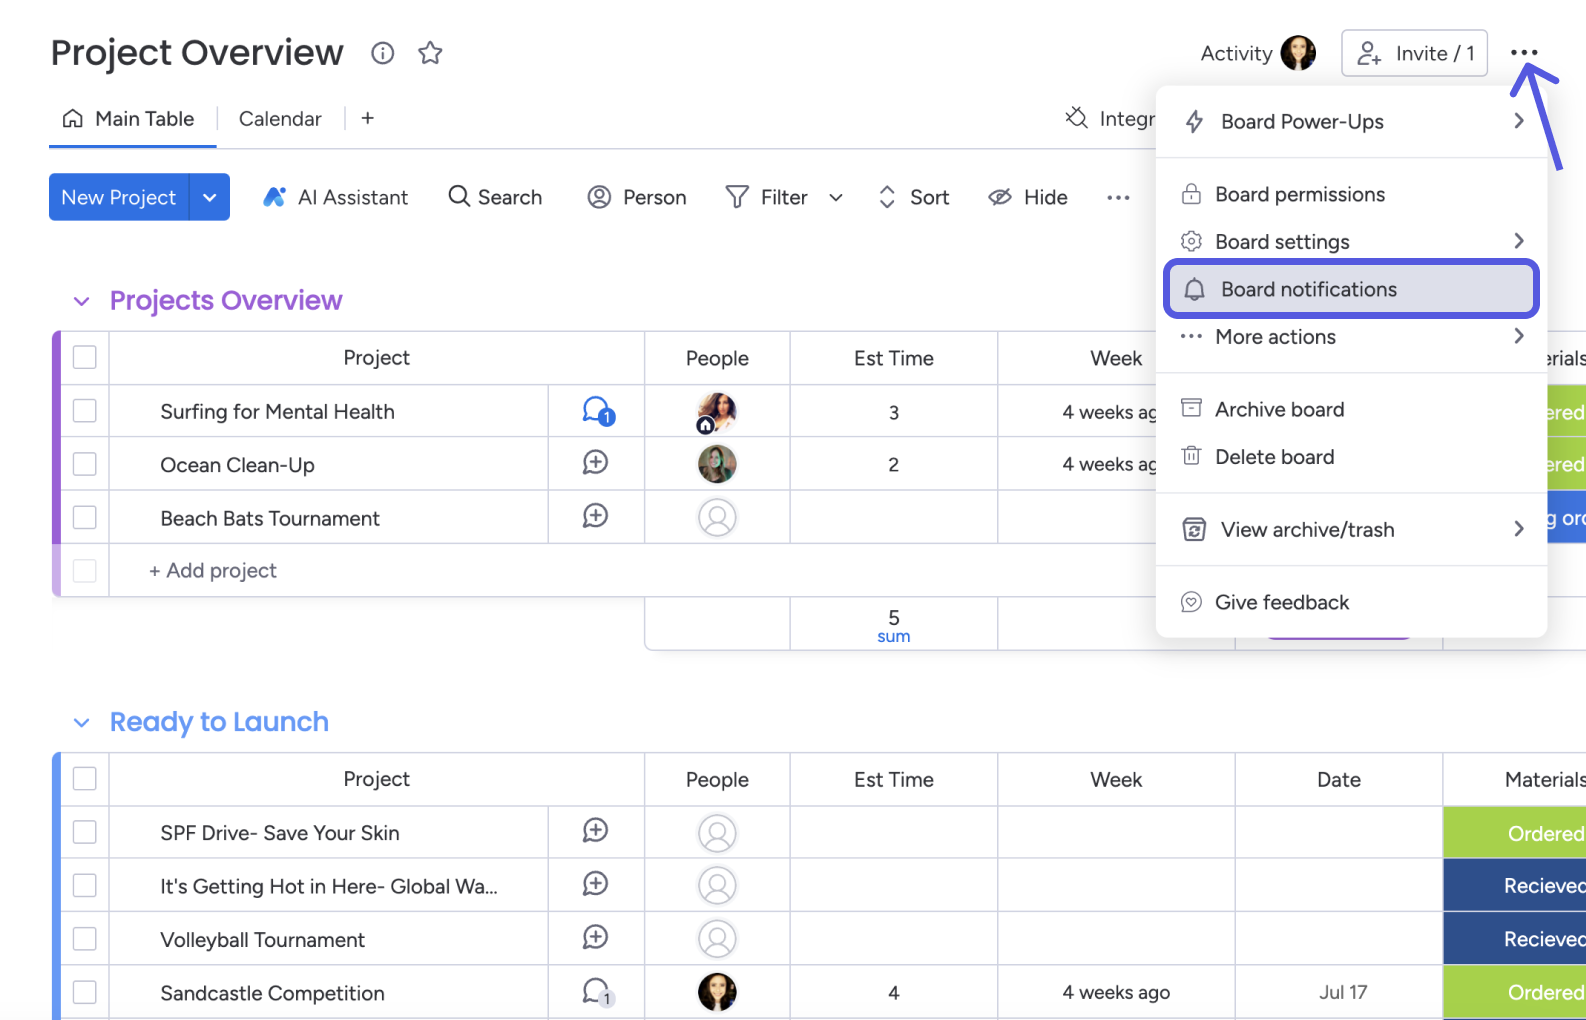Open the board three-dot options menu
Screen dimensions: 1586x1020
point(1524,53)
